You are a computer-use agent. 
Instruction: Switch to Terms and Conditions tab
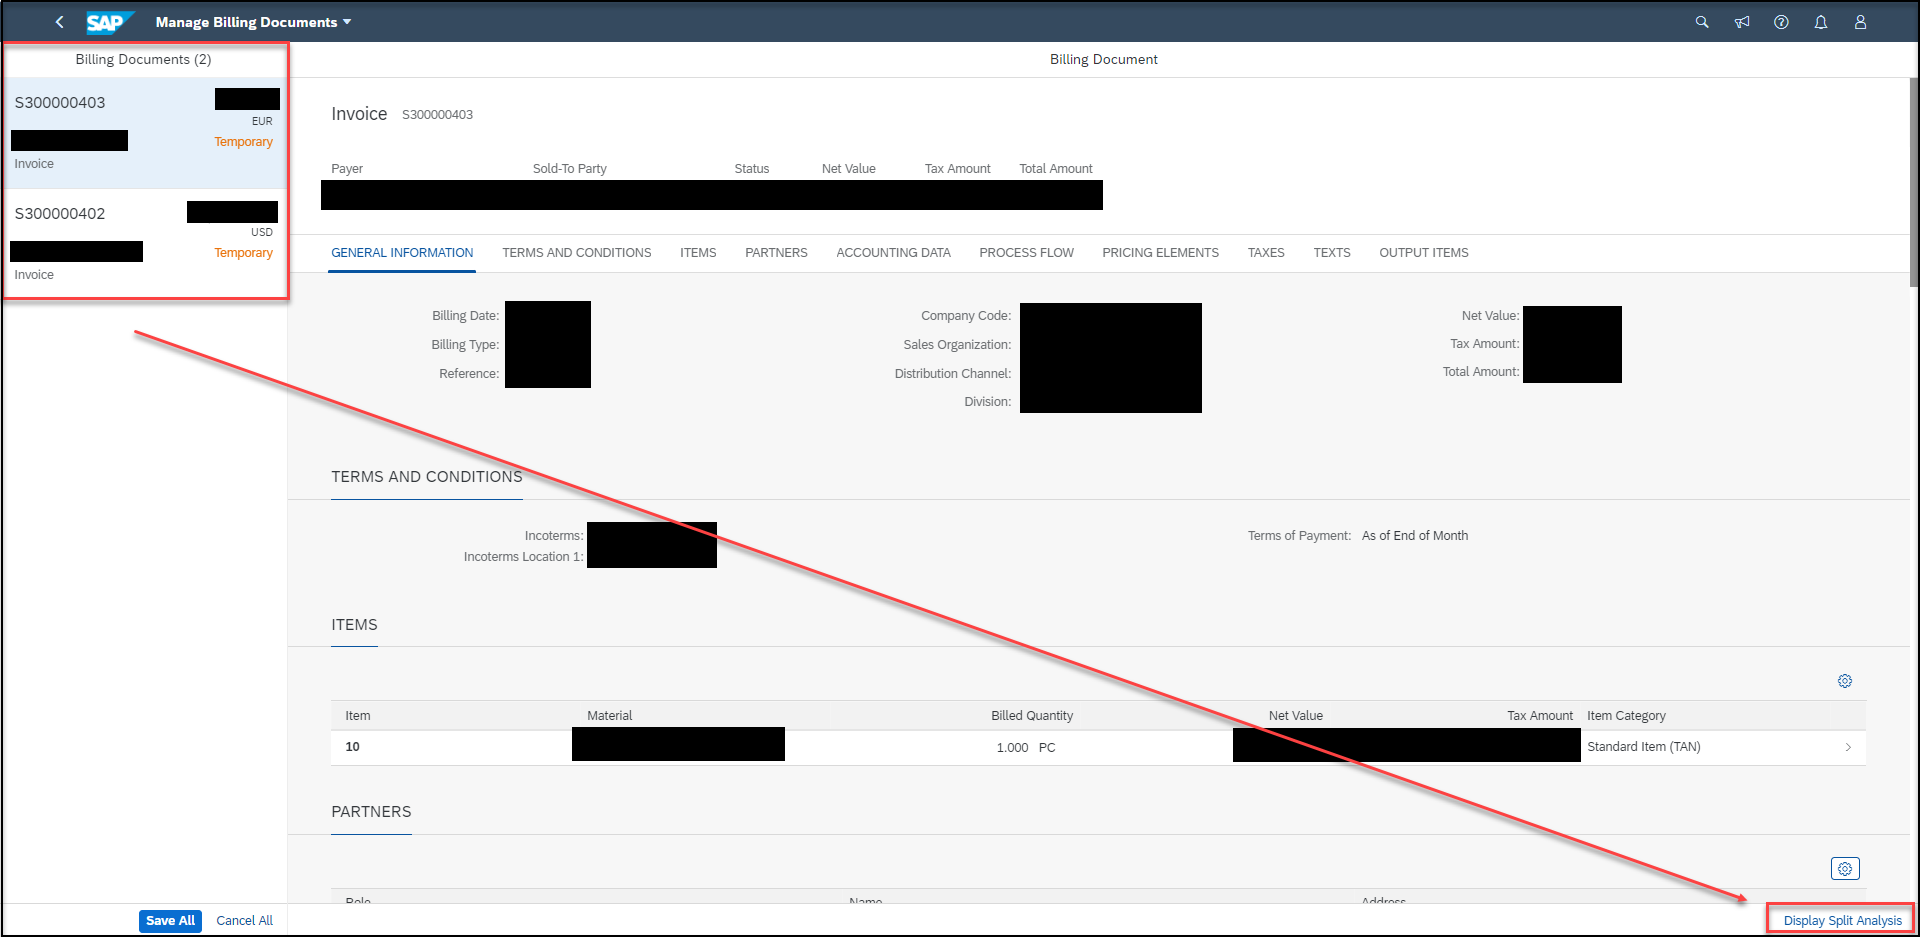577,253
